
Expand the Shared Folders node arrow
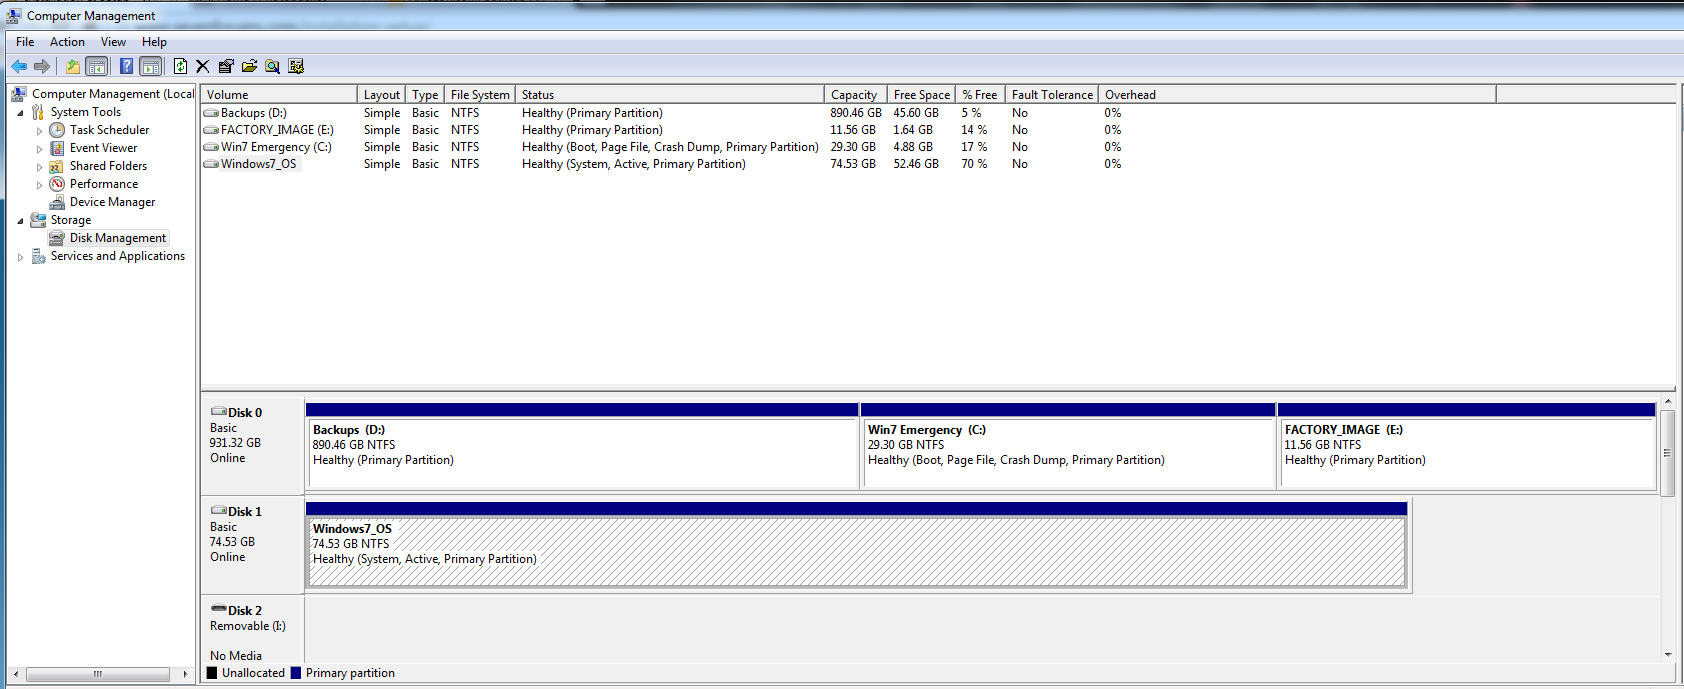coord(39,167)
